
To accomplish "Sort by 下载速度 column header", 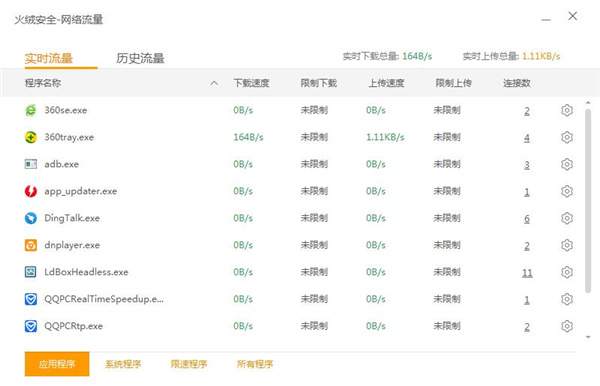I will click(x=251, y=83).
